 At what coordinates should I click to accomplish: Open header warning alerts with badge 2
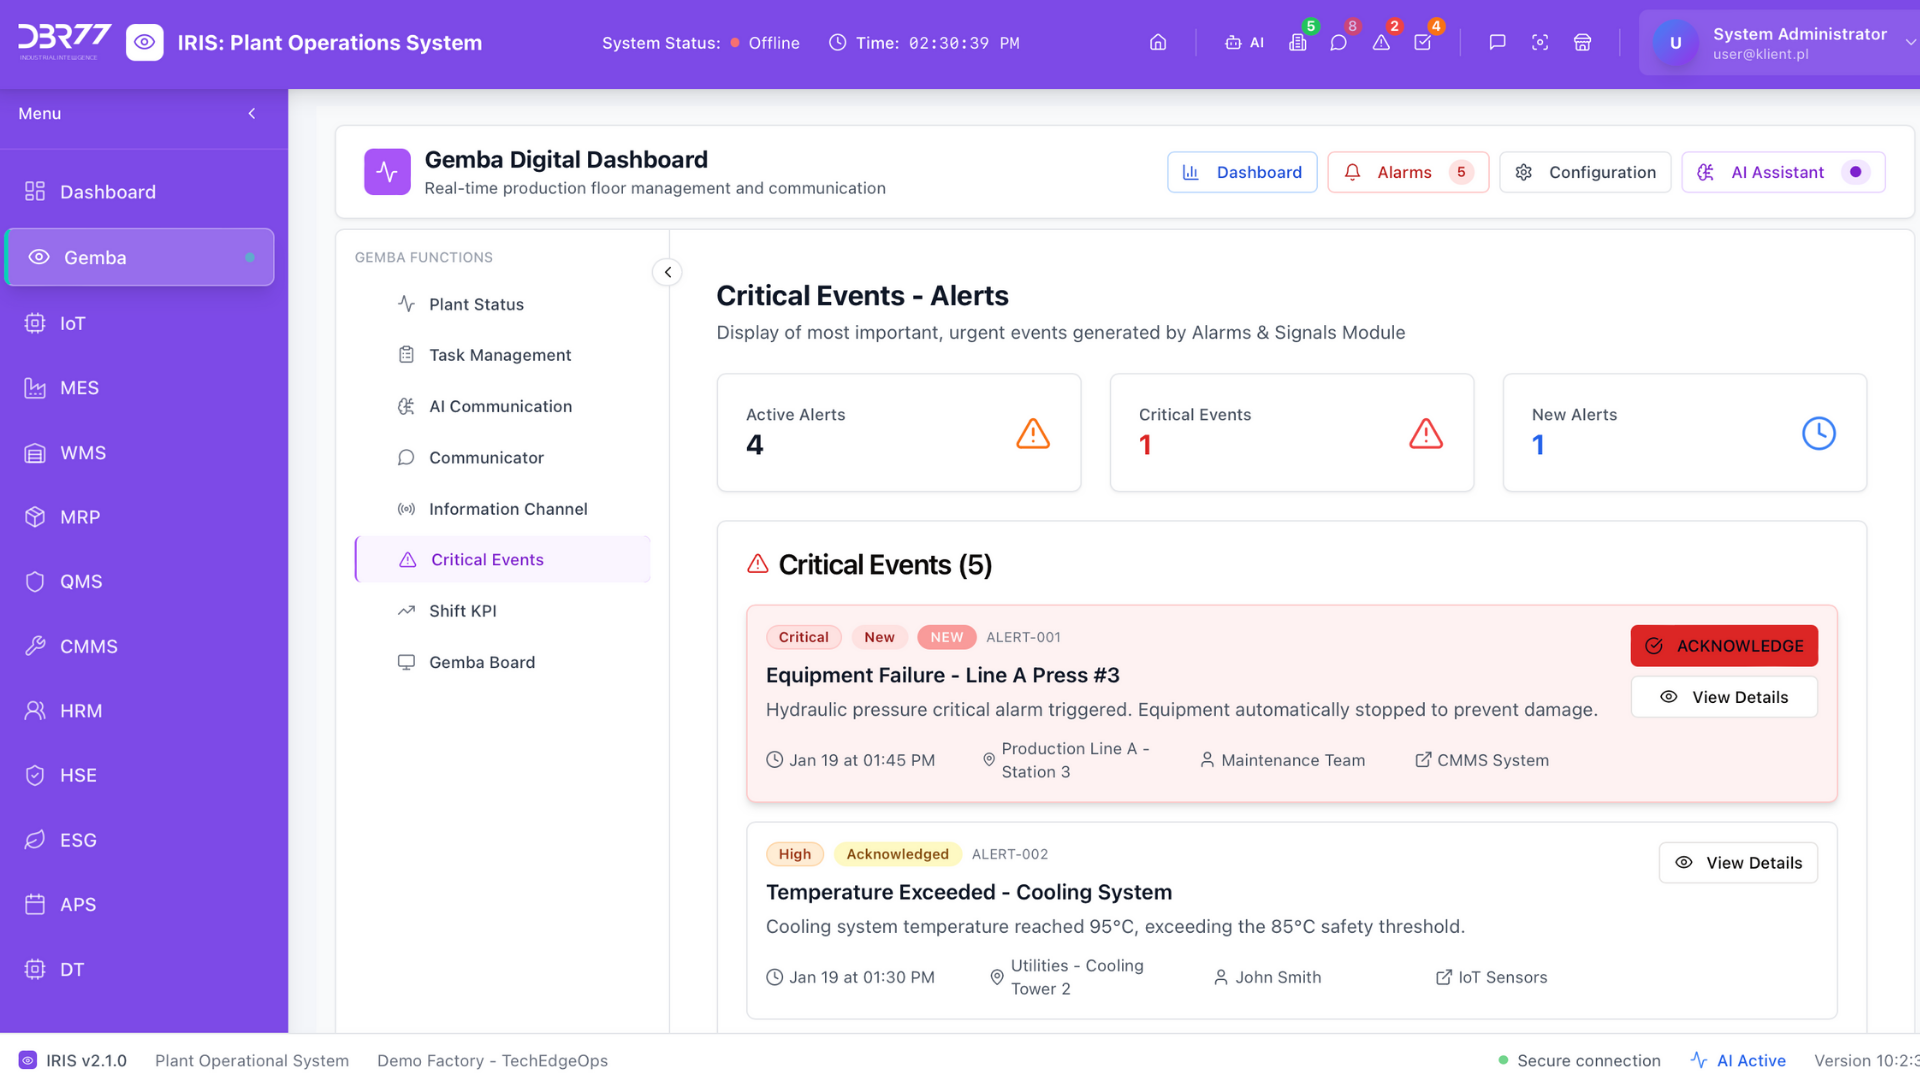(x=1381, y=43)
